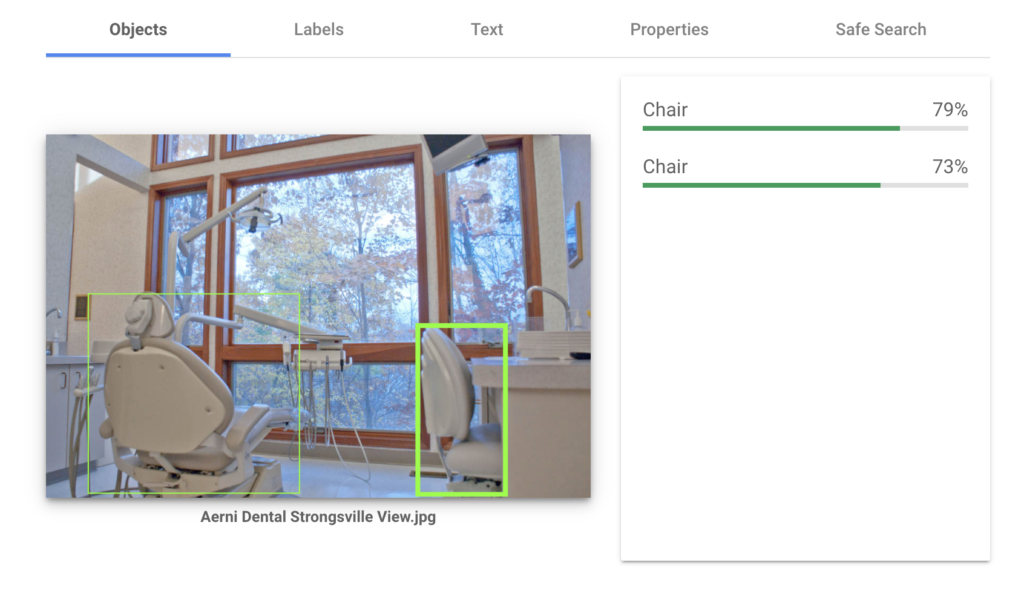This screenshot has width=1024, height=591.
Task: Click the 79% confidence score text
Action: click(x=949, y=110)
